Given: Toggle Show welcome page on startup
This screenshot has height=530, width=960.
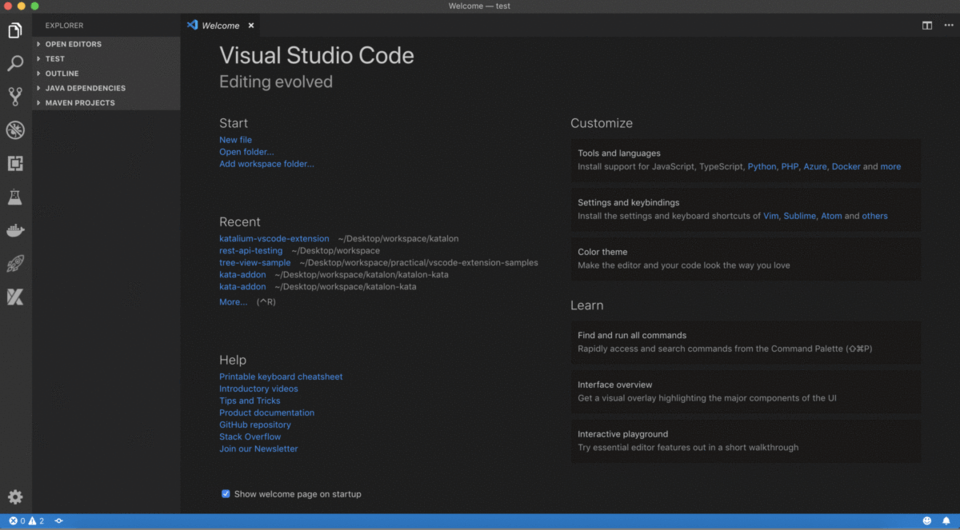Looking at the screenshot, I should point(225,494).
